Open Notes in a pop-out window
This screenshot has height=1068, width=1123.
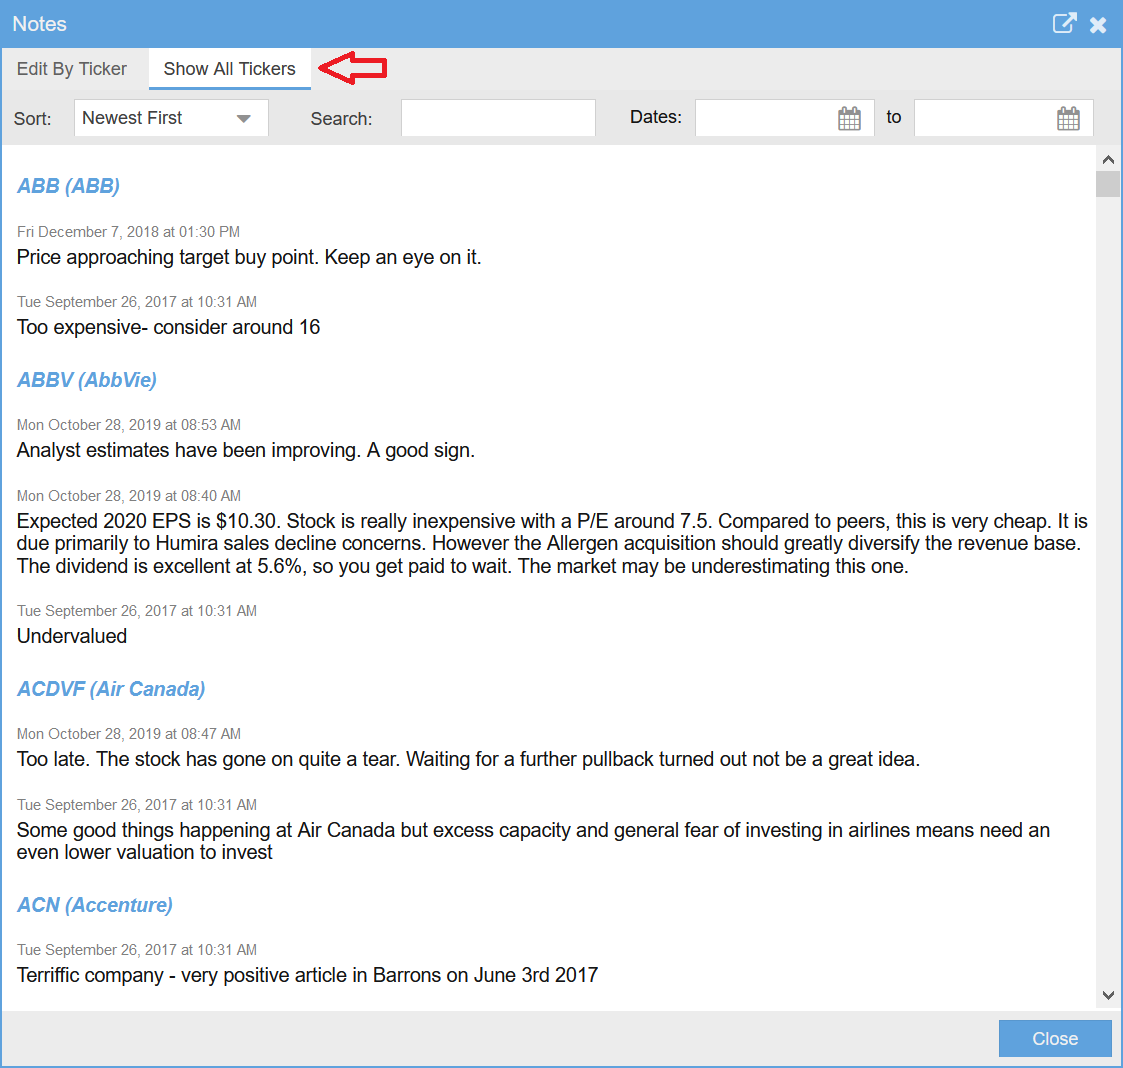click(x=1064, y=24)
